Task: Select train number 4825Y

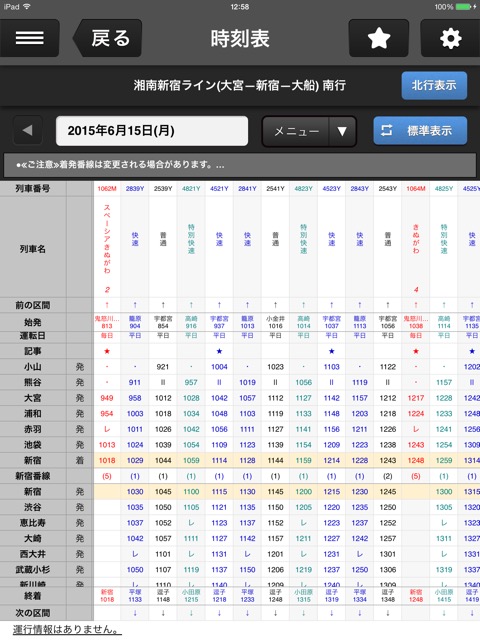Action: pos(444,189)
